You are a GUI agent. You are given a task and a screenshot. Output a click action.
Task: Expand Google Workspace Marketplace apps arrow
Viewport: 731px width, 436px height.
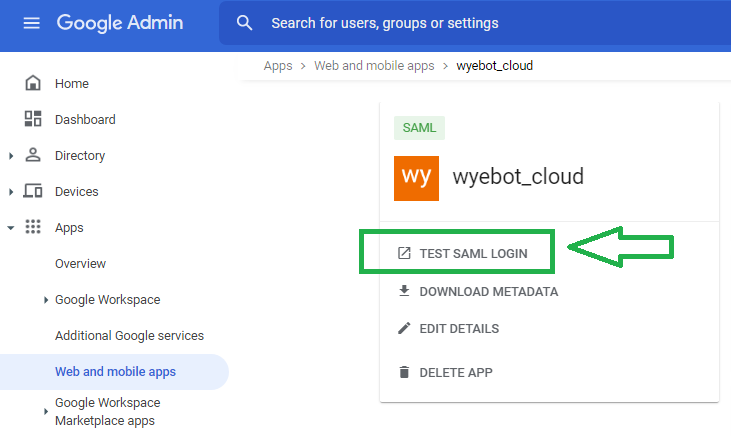(x=46, y=411)
